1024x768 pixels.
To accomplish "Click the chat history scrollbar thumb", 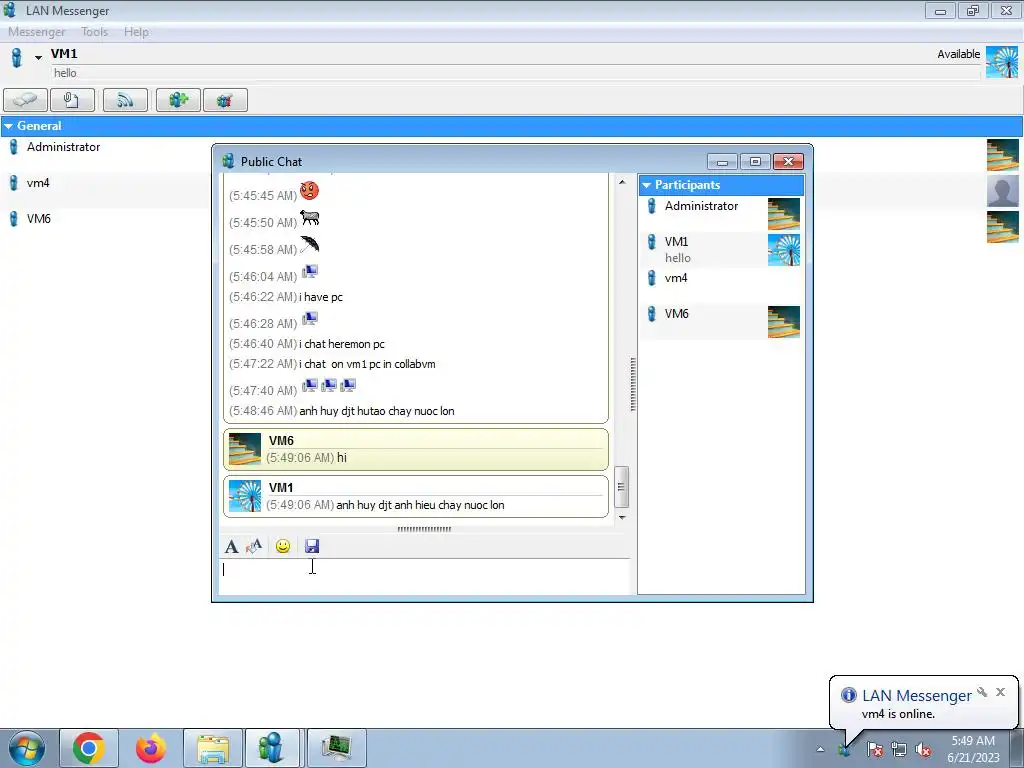I will [622, 487].
